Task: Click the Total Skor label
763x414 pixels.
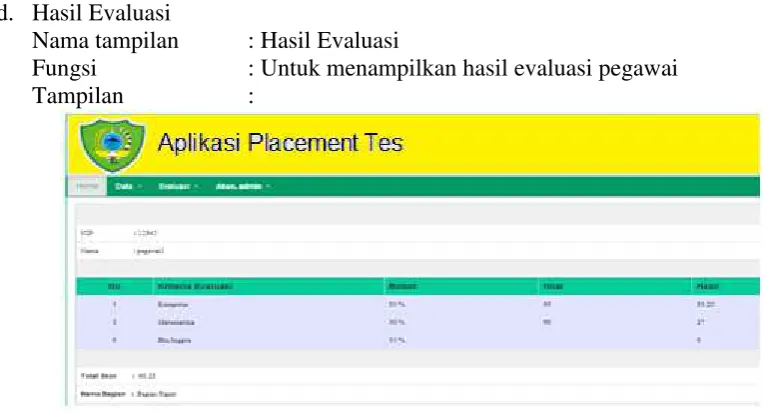Action: coord(99,376)
